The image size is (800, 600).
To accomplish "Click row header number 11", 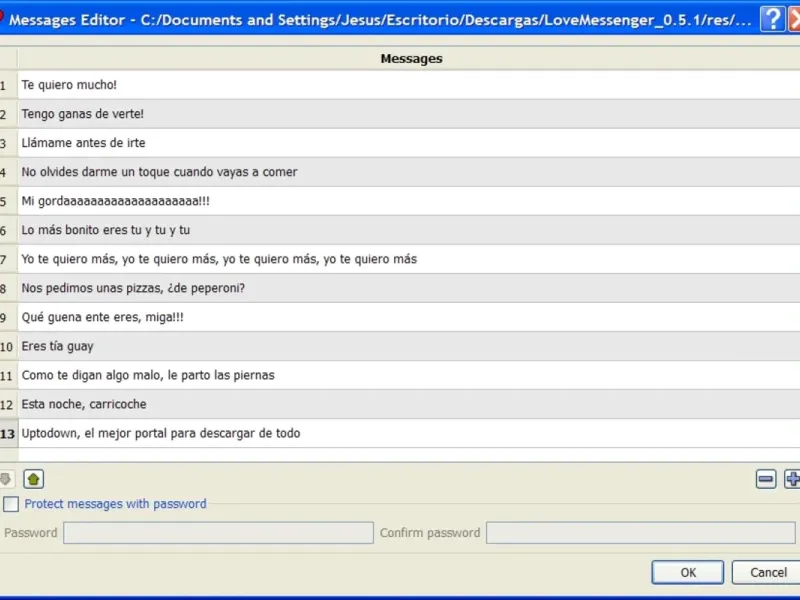I will tap(8, 376).
